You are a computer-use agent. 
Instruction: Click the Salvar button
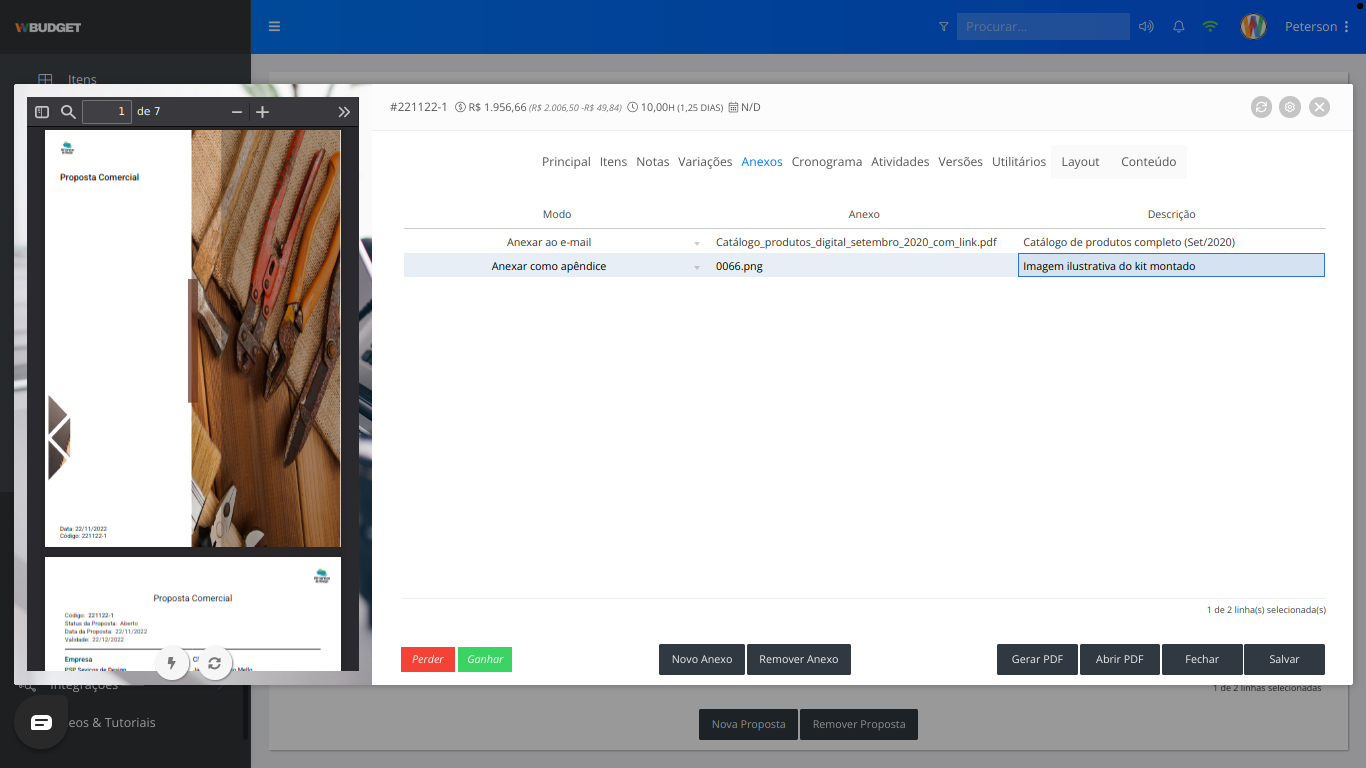point(1284,659)
